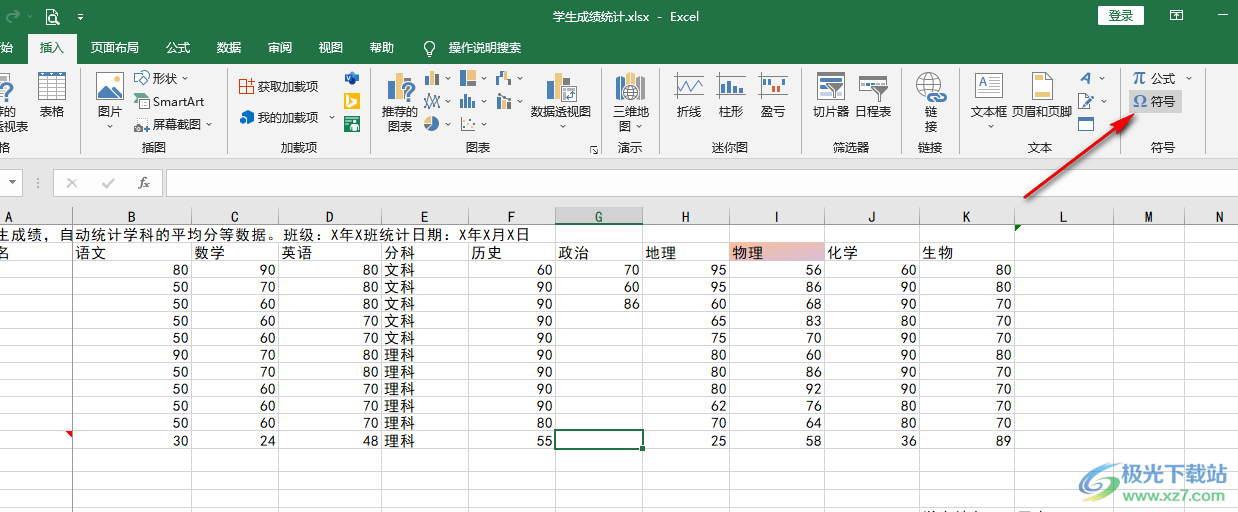Viewport: 1238px width, 512px height.
Task: Click the Visio Data Visualizer add-in icon
Action: [351, 78]
